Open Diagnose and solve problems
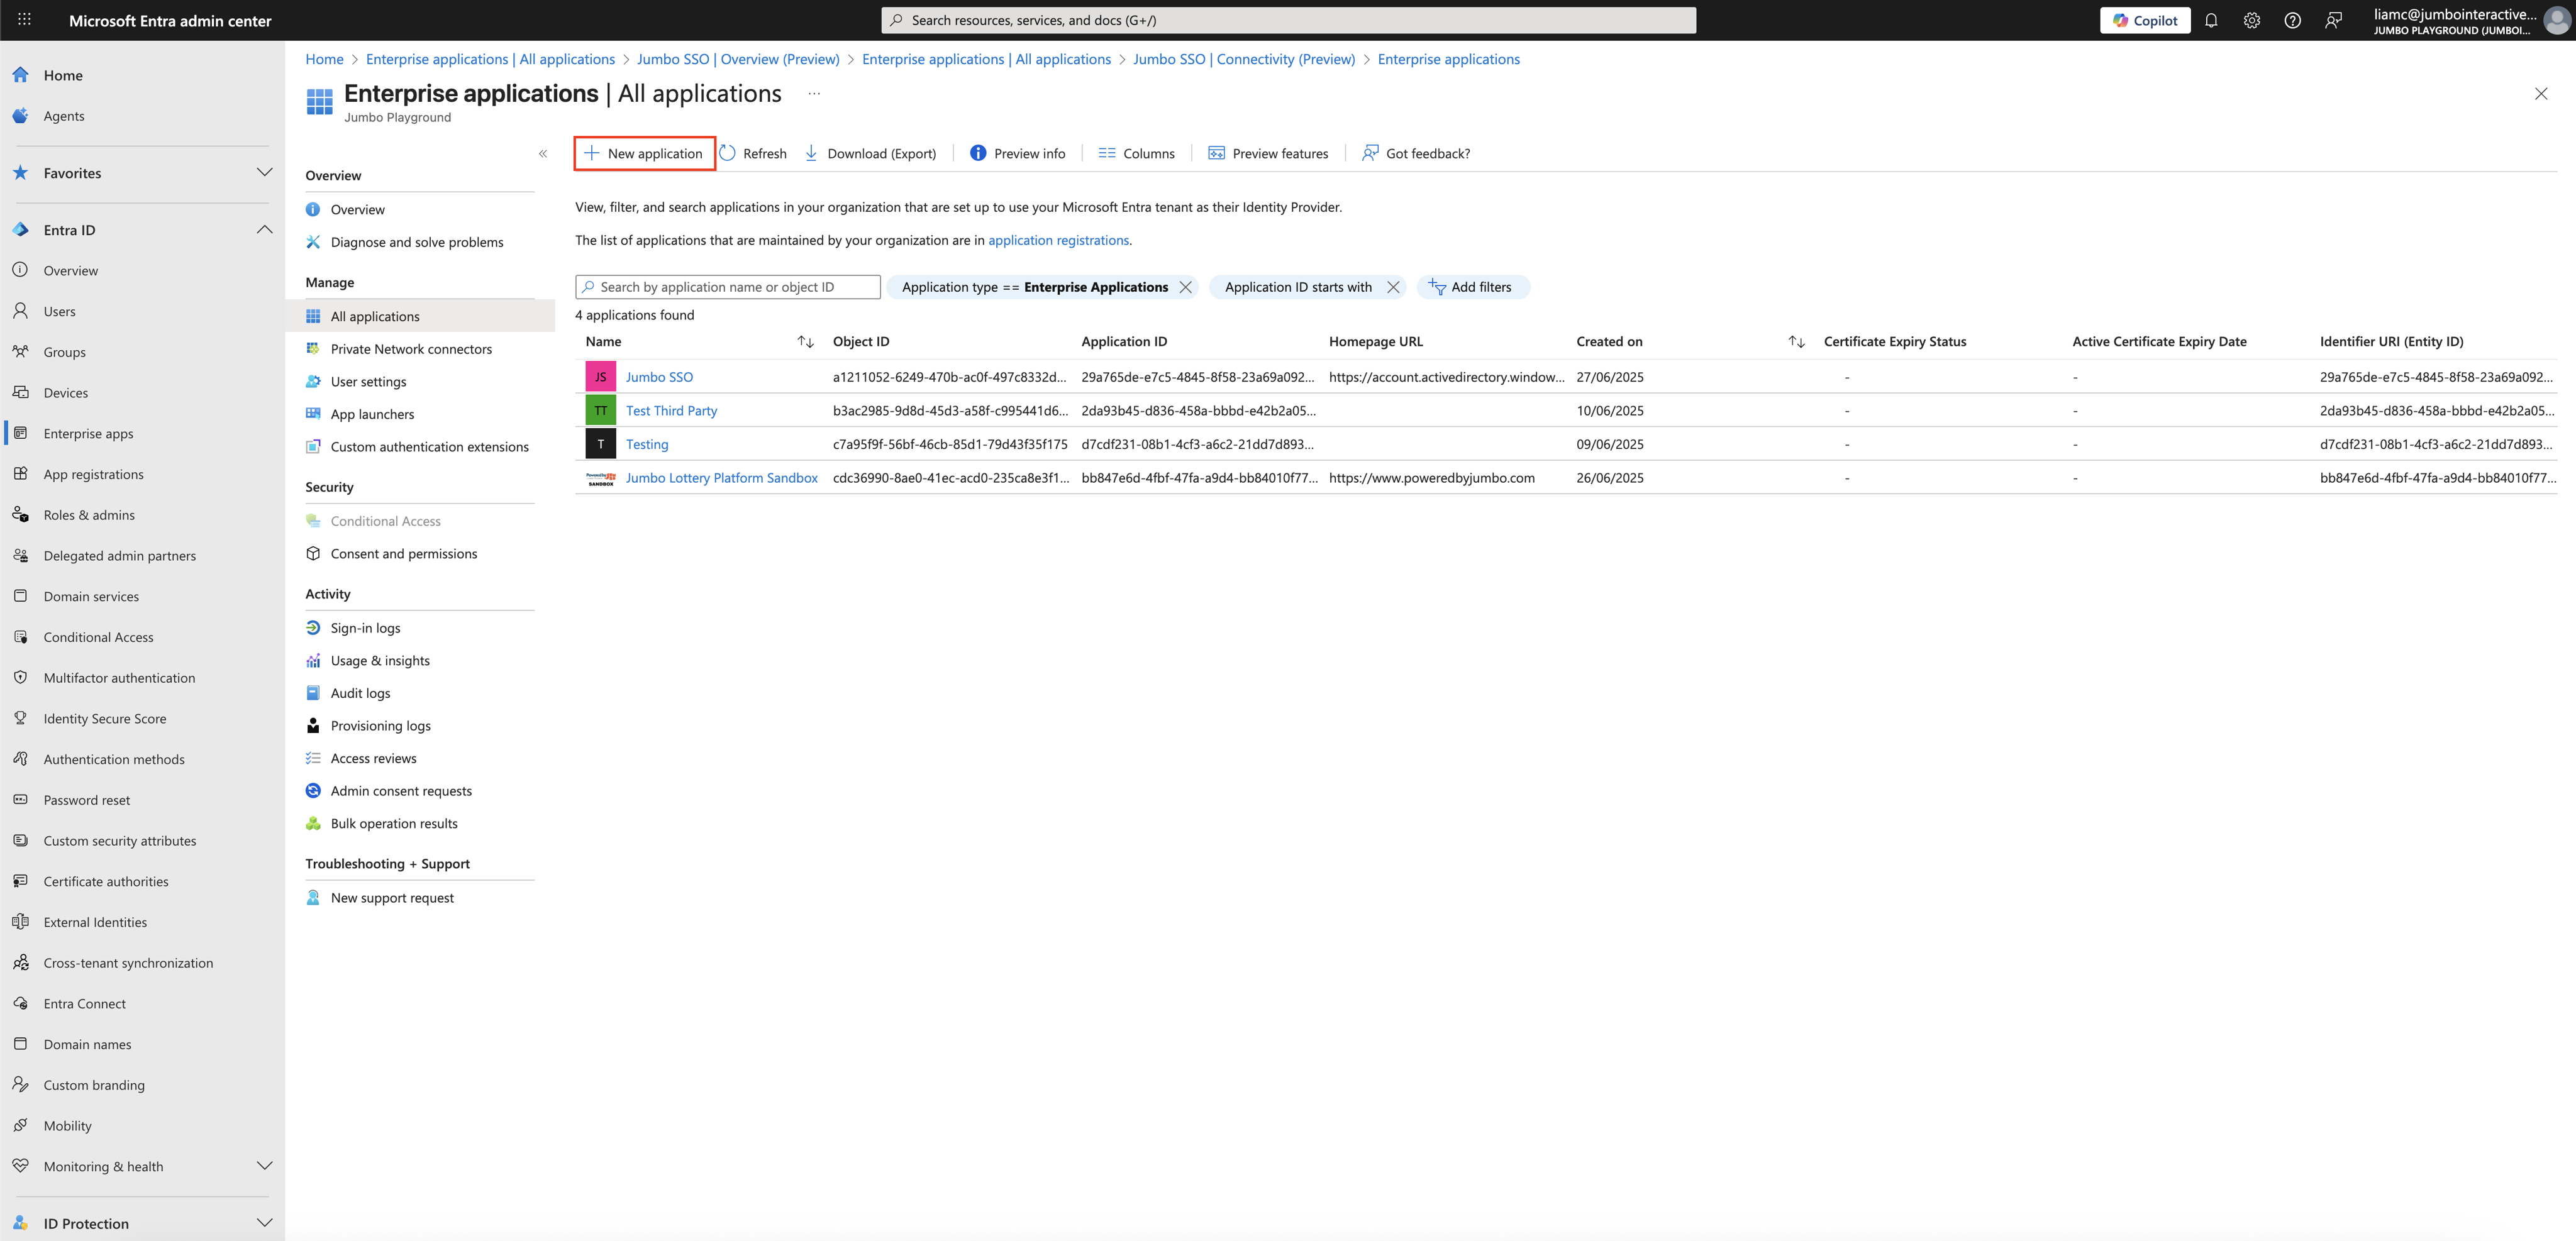 tap(417, 242)
